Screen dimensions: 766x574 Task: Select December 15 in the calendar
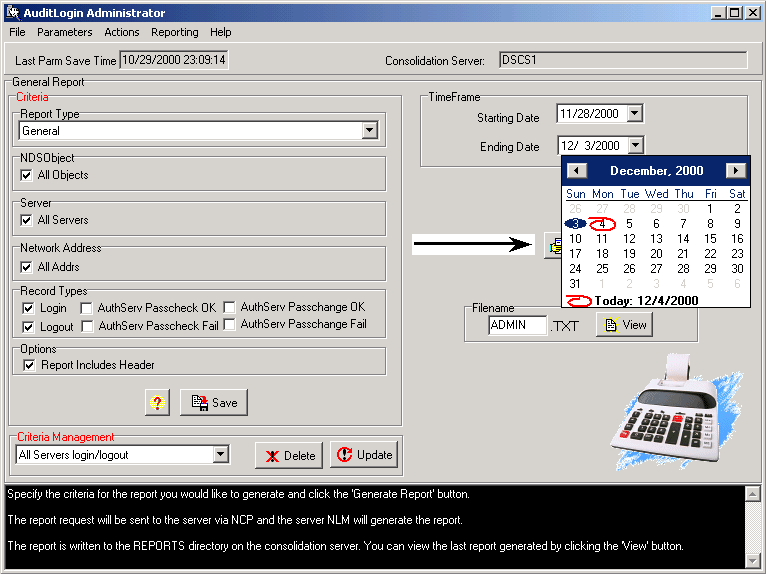point(710,239)
